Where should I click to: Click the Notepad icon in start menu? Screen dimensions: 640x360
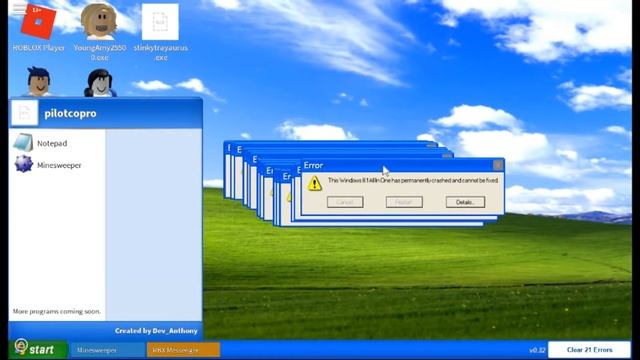(23, 142)
